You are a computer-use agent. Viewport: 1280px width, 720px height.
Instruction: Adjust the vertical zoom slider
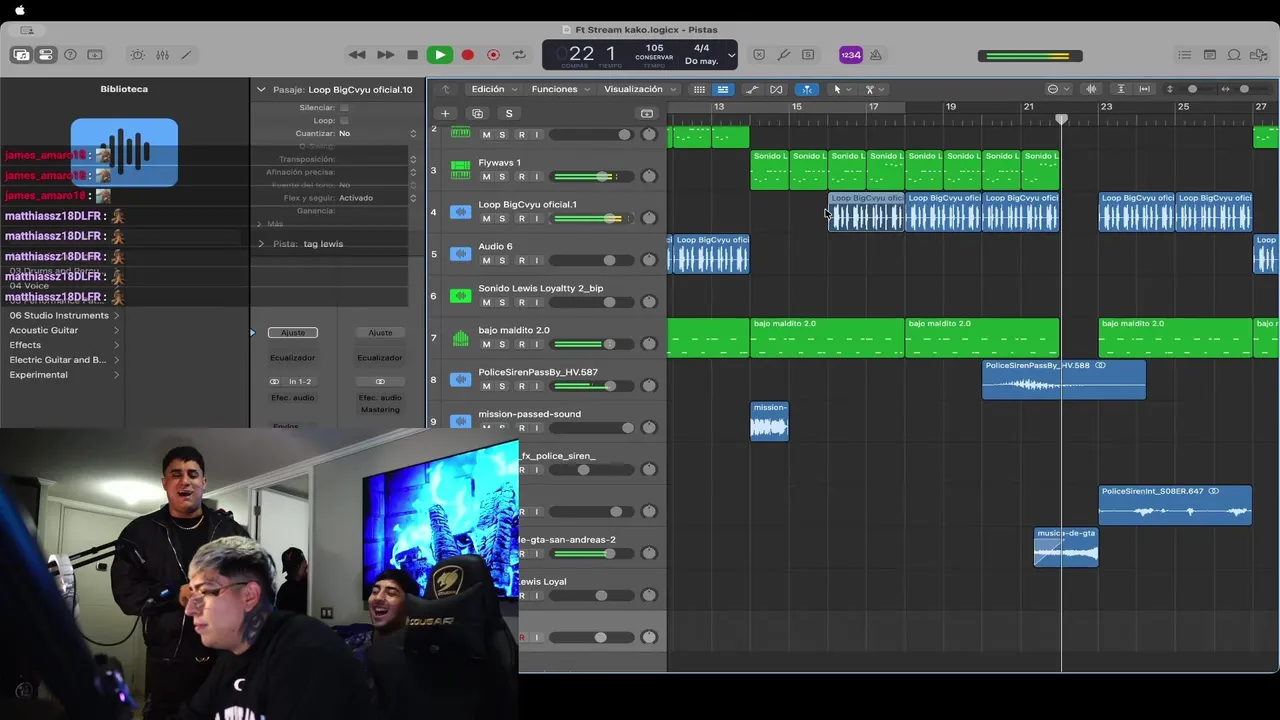click(1192, 89)
